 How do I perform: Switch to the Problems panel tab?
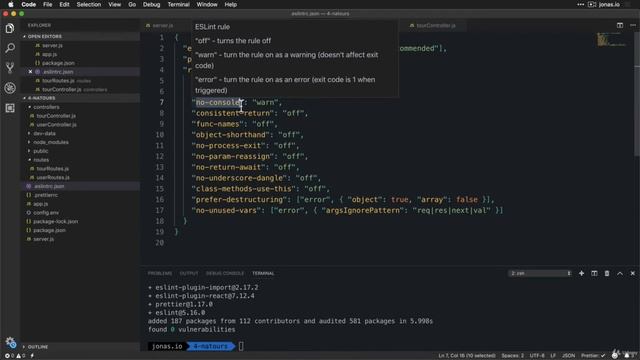[160, 273]
